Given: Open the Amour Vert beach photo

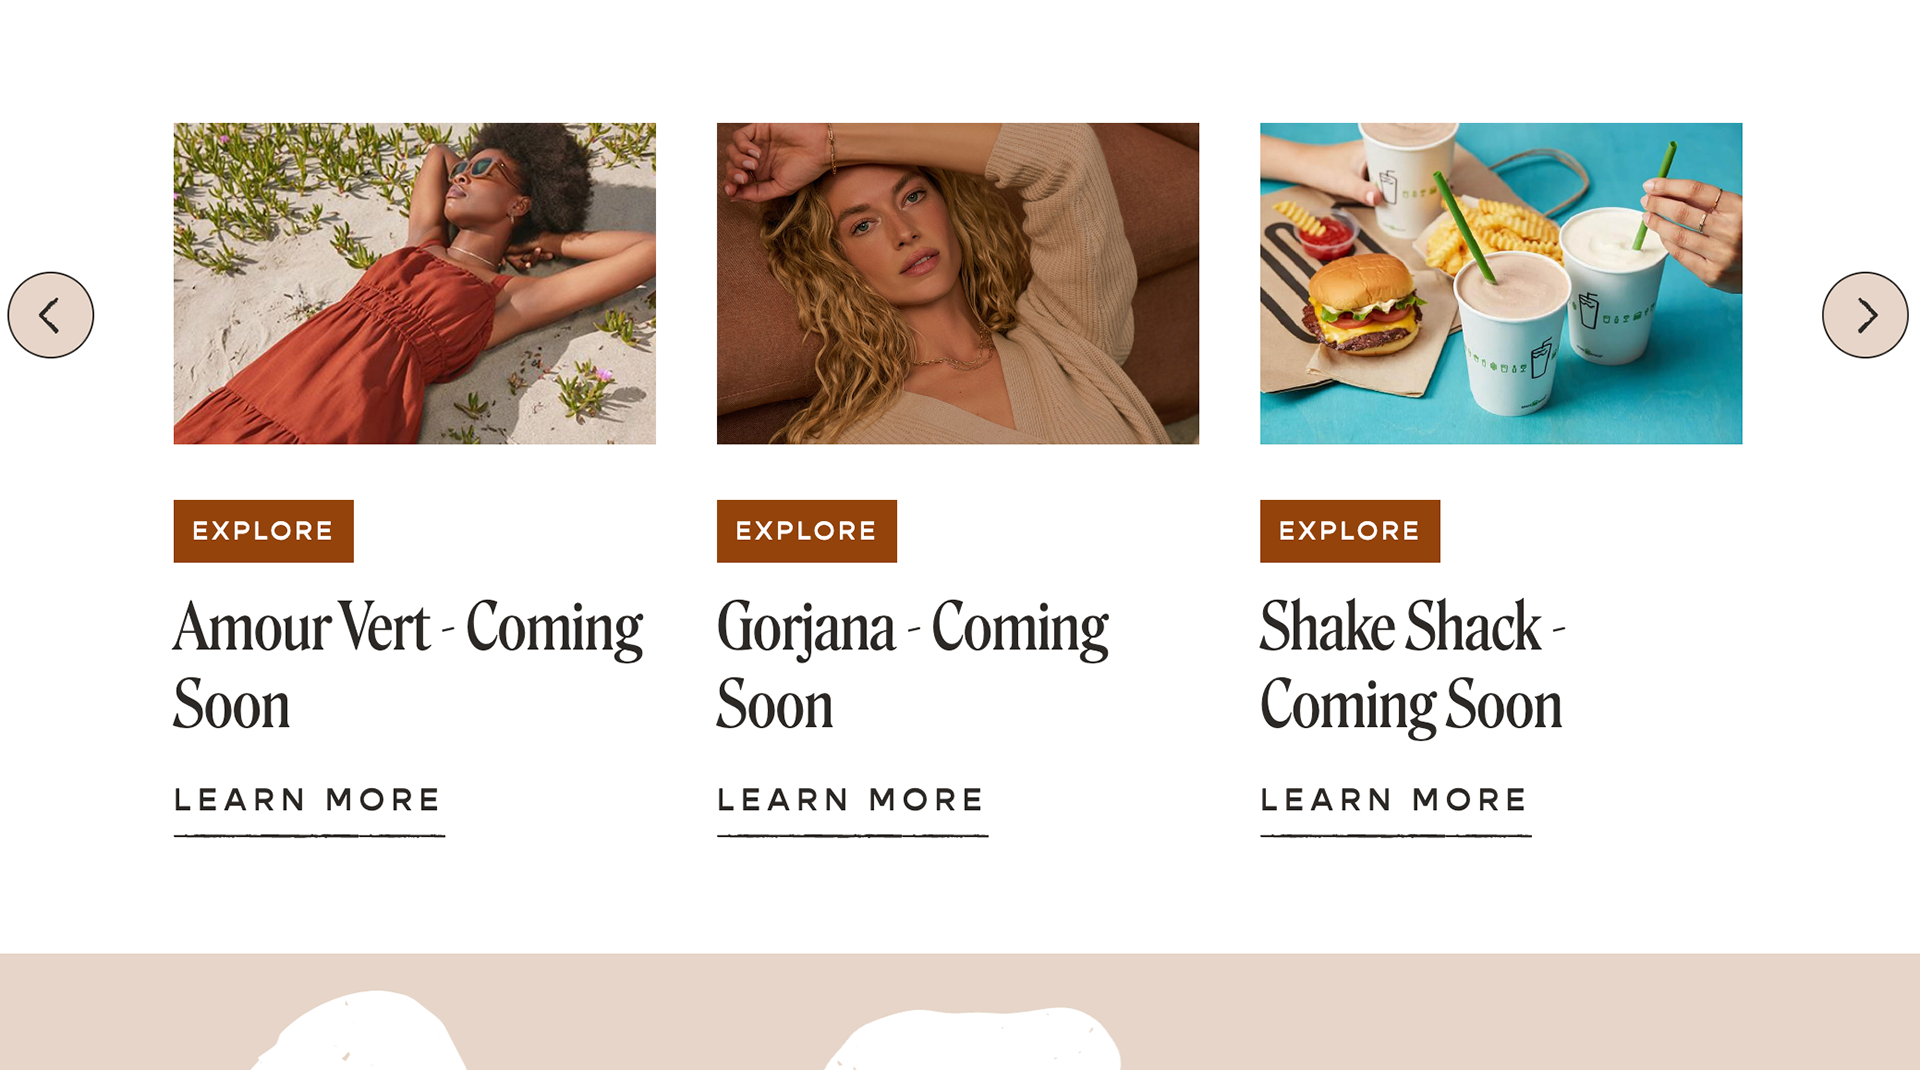Looking at the screenshot, I should (x=414, y=283).
